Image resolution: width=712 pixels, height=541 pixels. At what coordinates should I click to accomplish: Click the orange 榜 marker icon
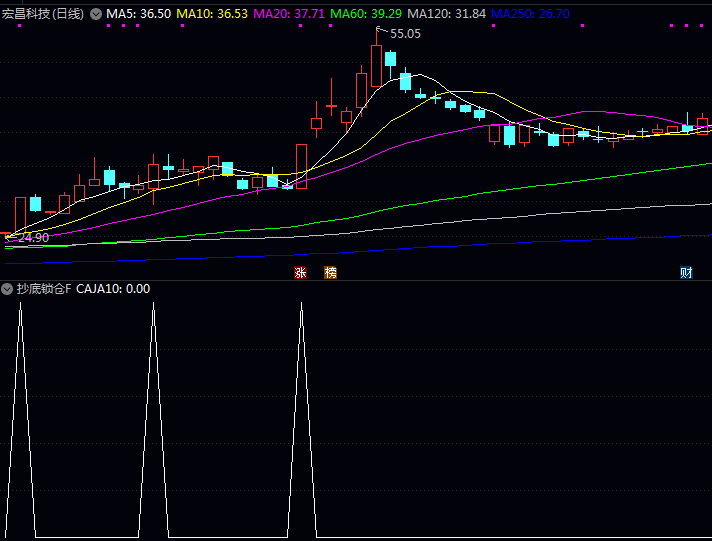(330, 273)
